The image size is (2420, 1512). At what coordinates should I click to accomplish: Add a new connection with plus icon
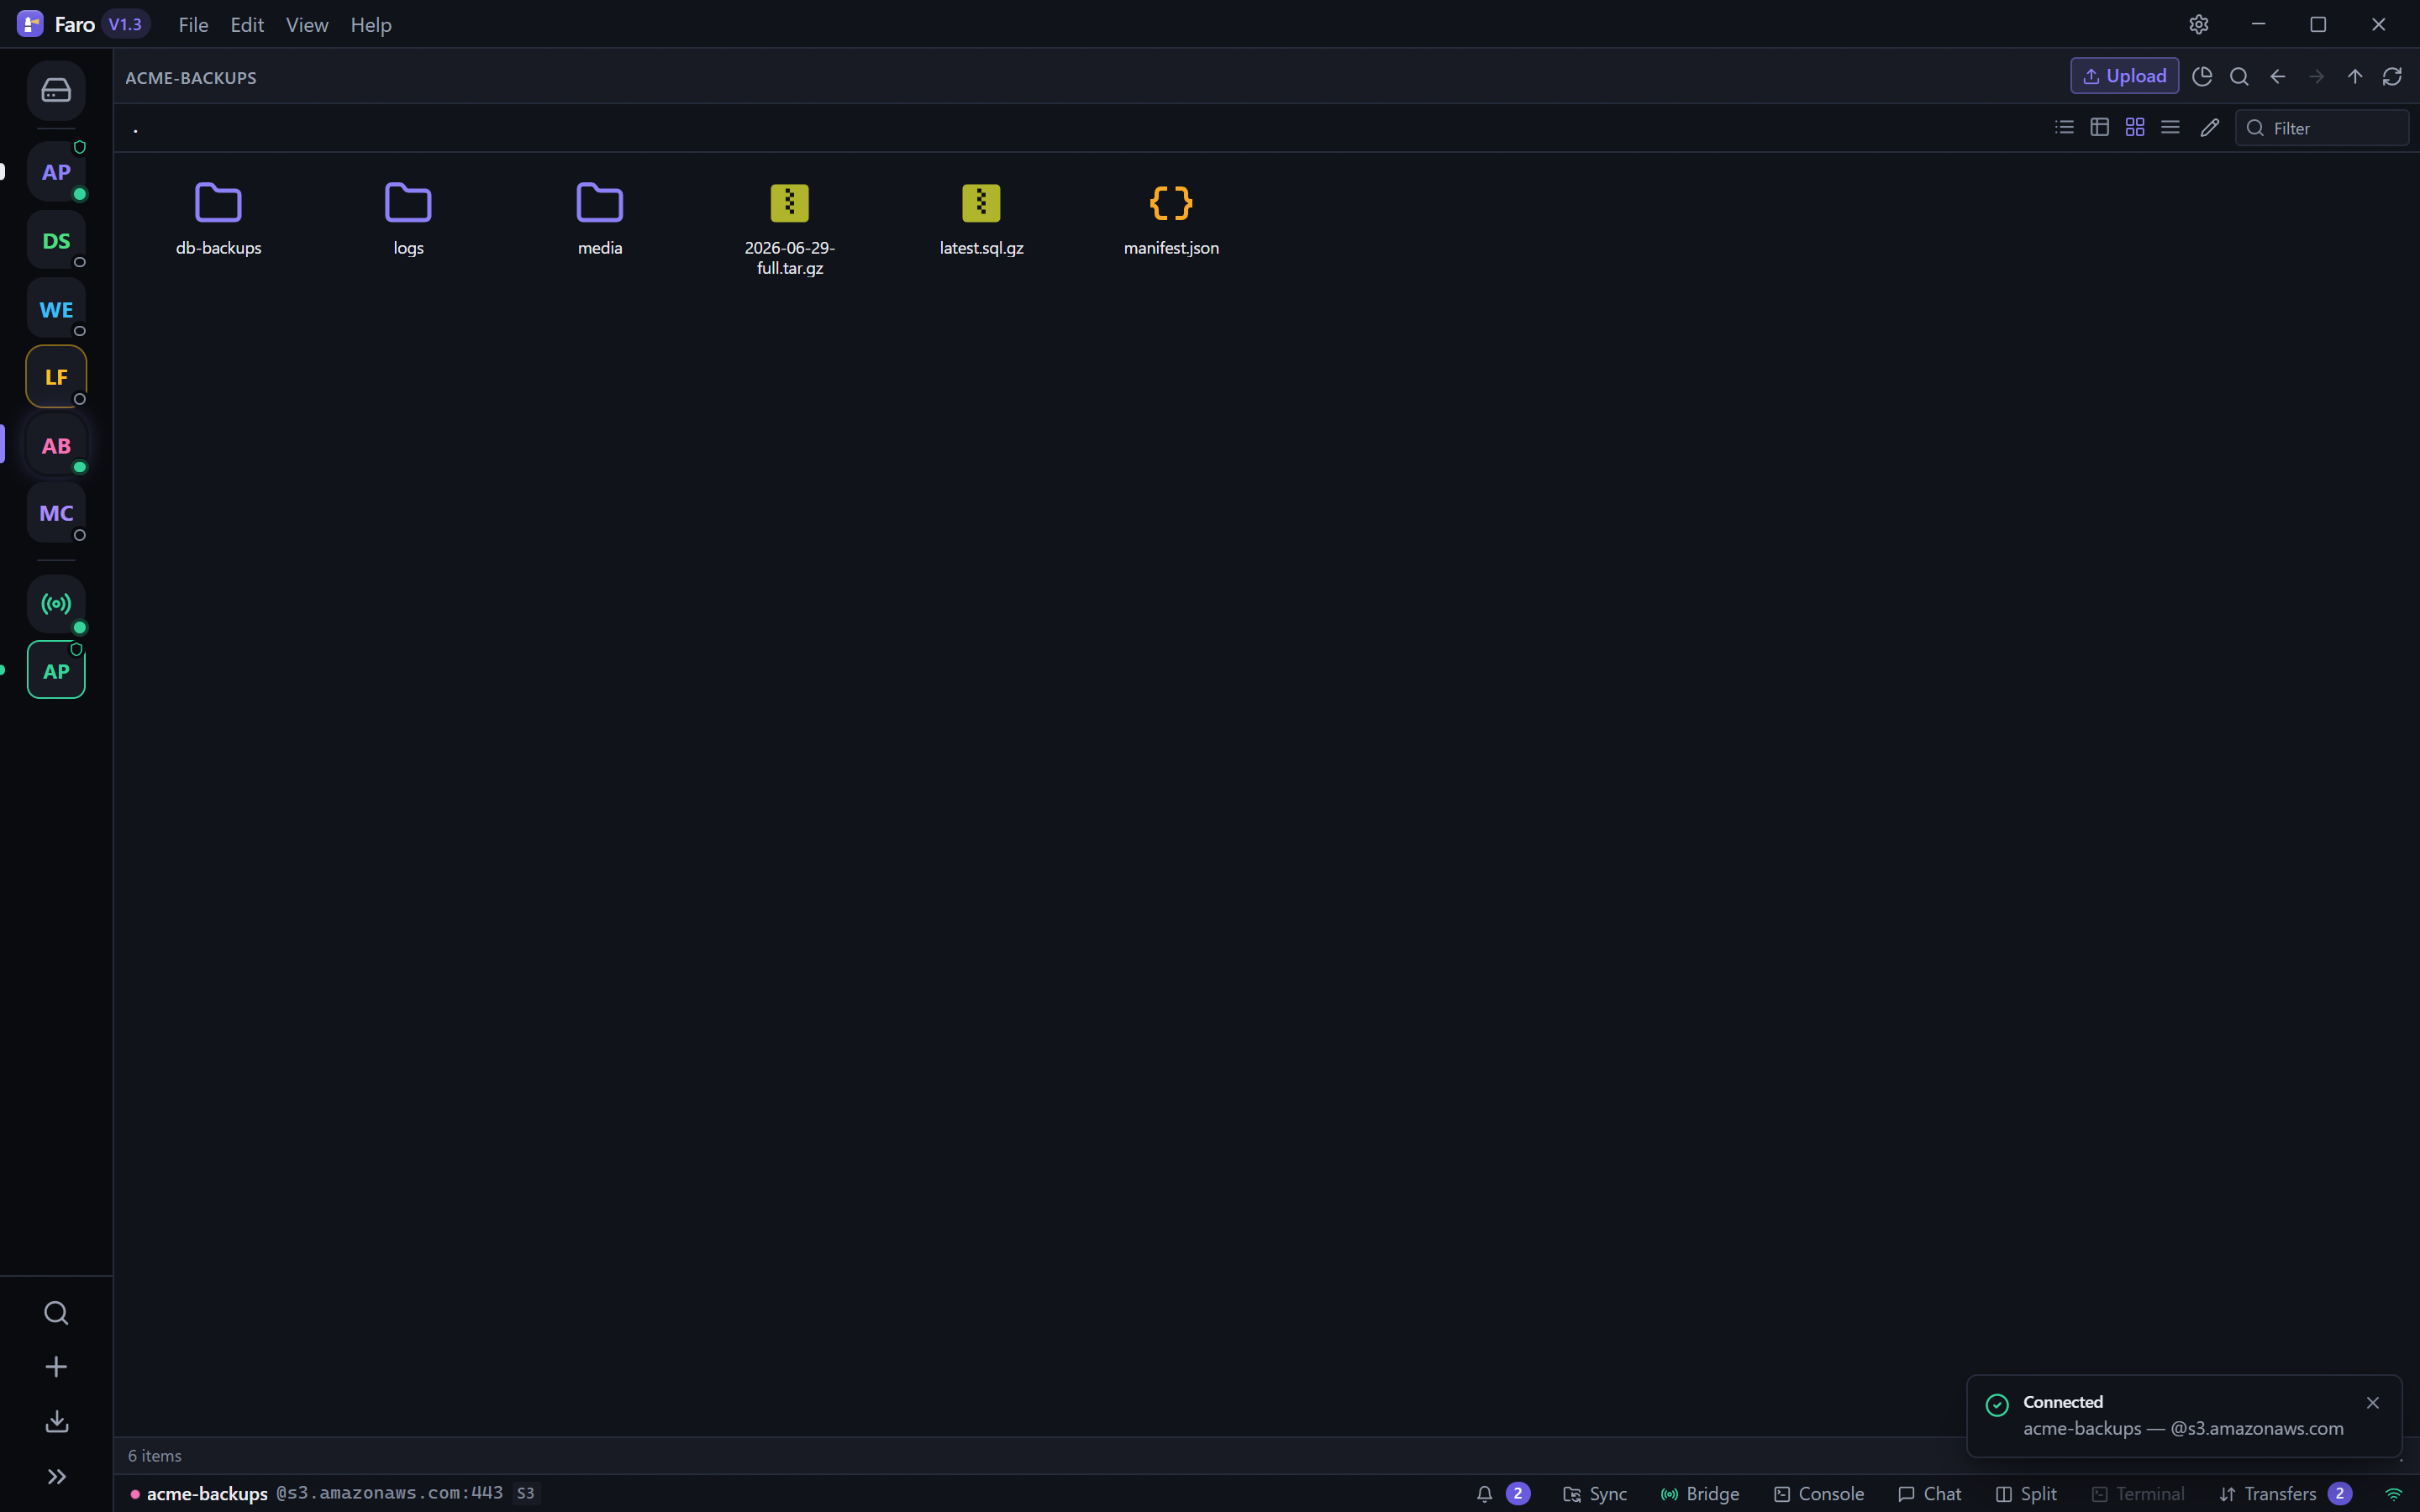(56, 1367)
